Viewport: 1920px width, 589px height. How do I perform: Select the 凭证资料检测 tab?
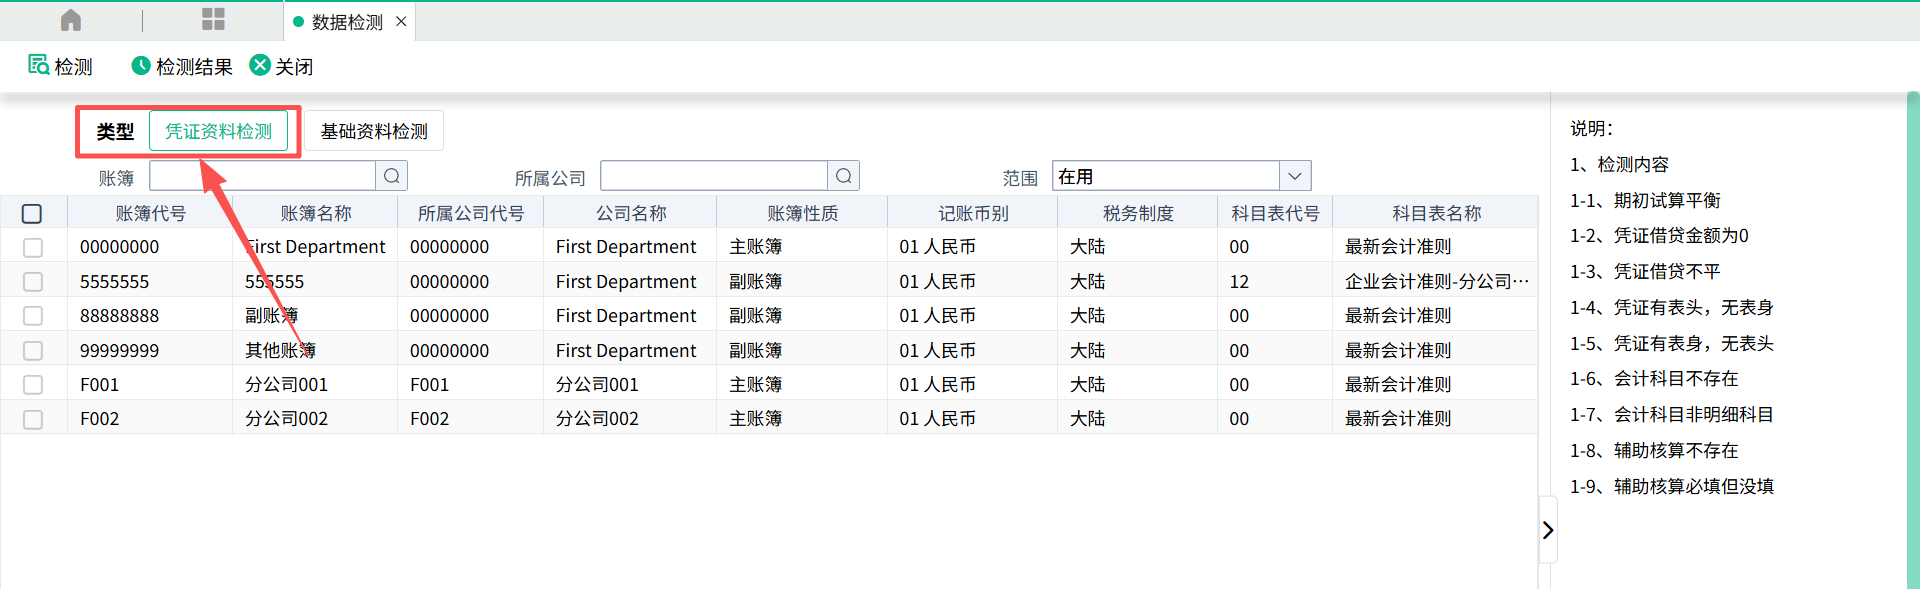218,131
